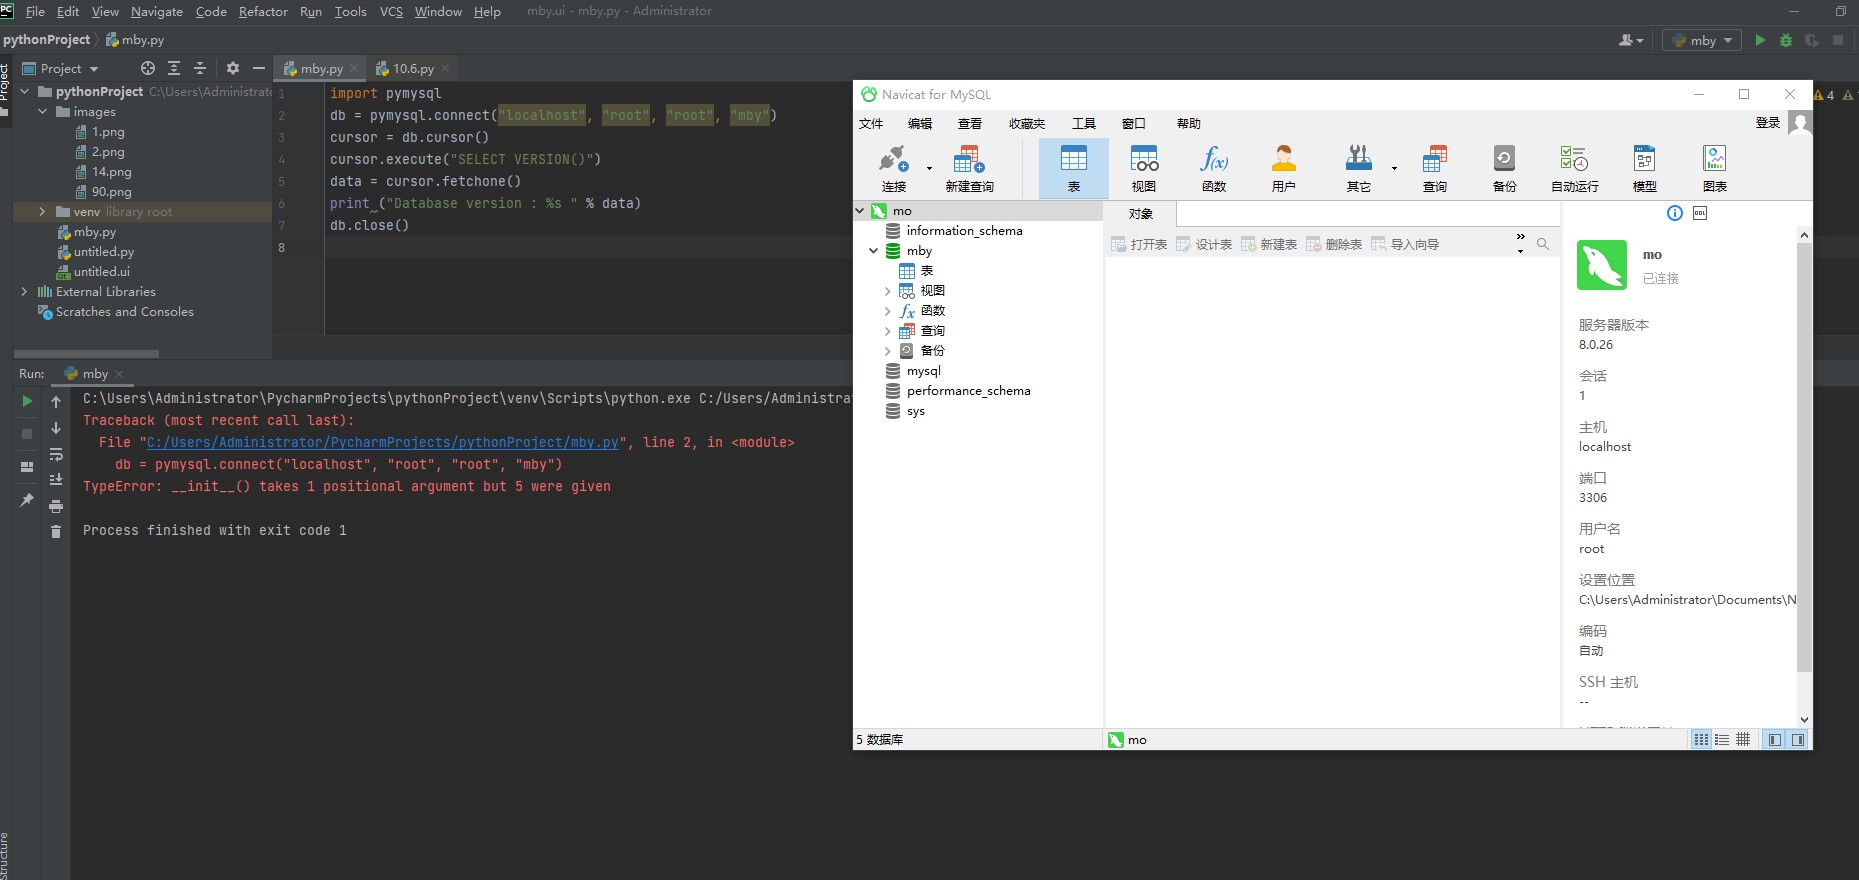Switch Navicat to list view mode
Viewport: 1859px width, 880px height.
click(x=1701, y=740)
